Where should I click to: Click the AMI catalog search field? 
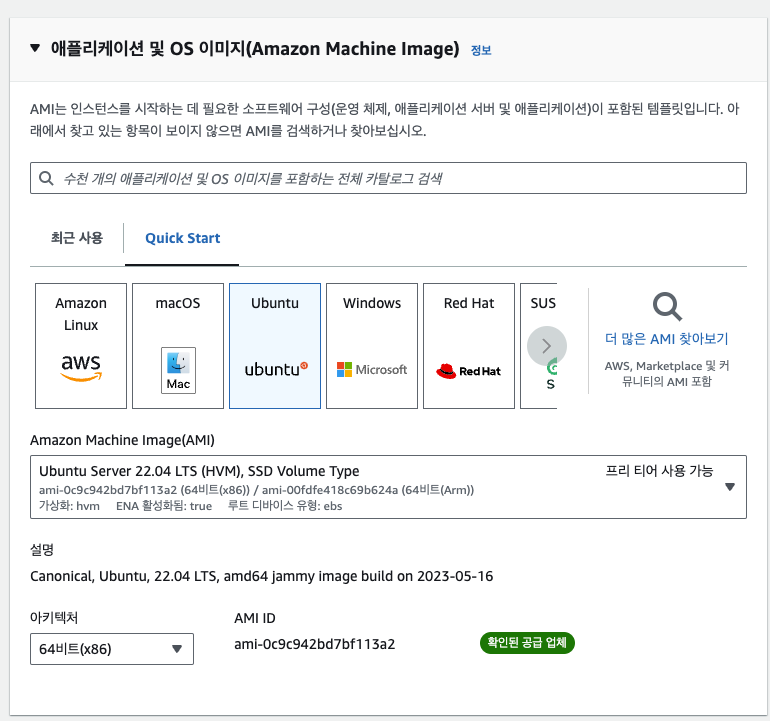[x=388, y=178]
